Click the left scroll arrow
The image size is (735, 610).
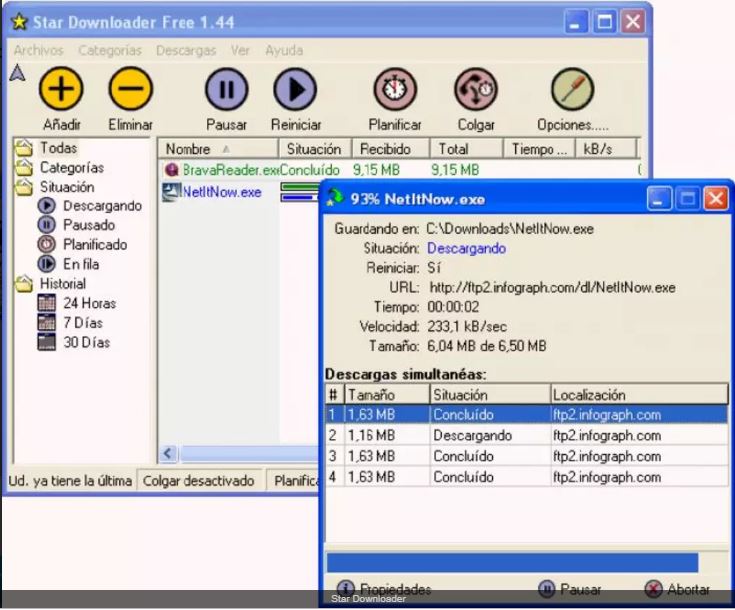pos(168,453)
